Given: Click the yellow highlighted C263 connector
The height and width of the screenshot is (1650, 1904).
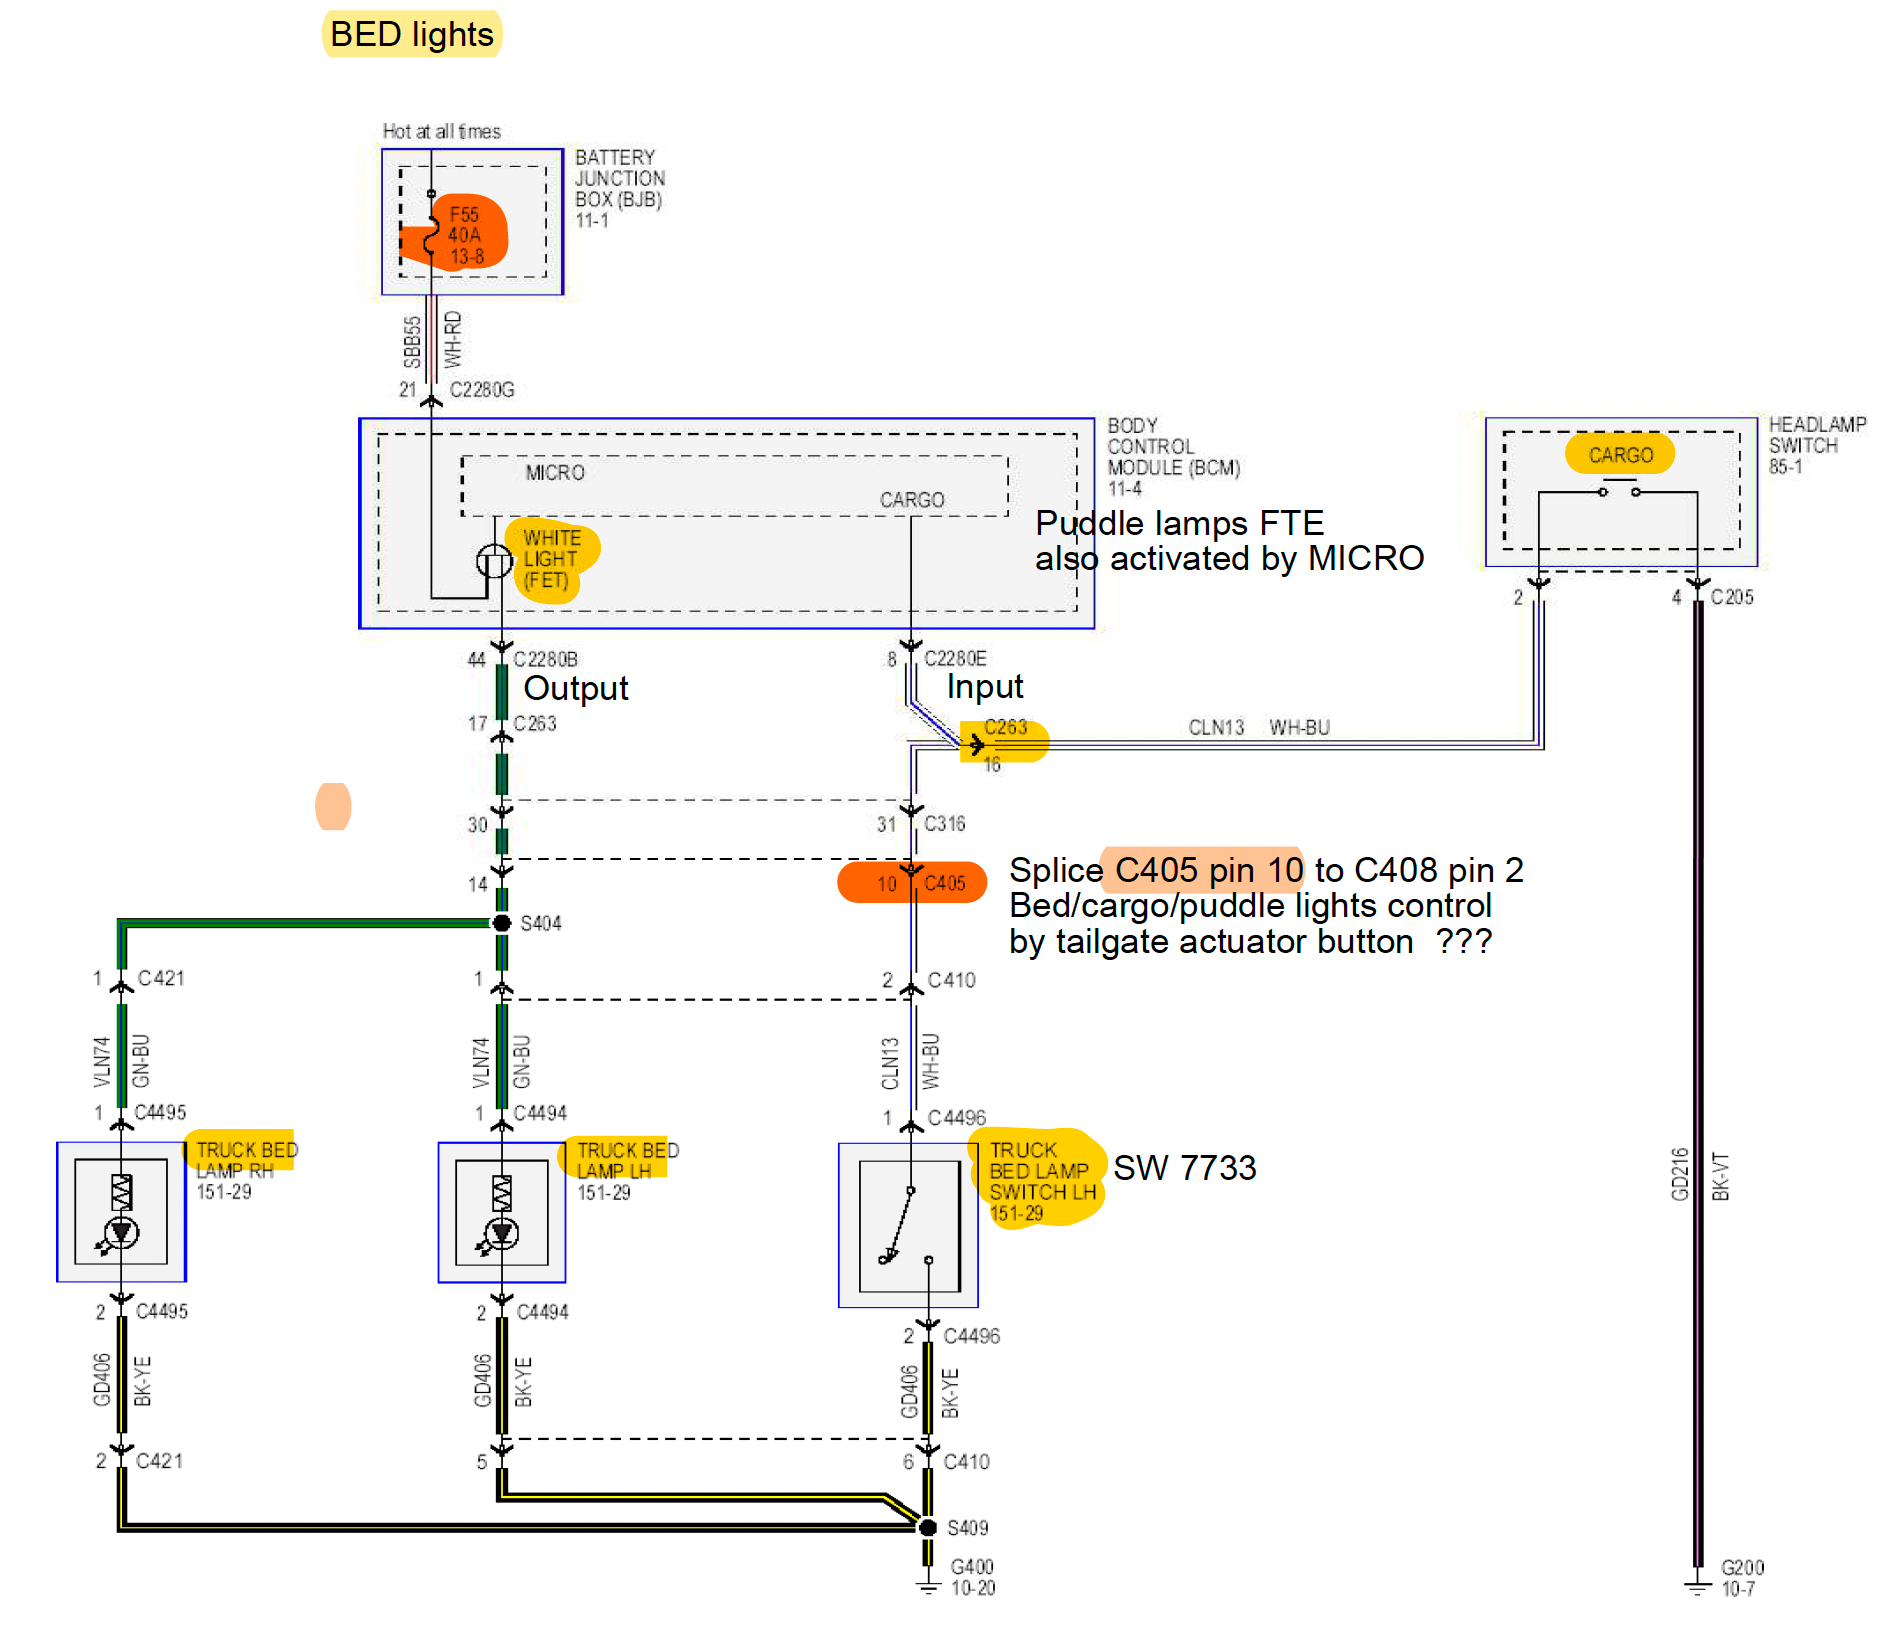Looking at the screenshot, I should [x=1003, y=742].
